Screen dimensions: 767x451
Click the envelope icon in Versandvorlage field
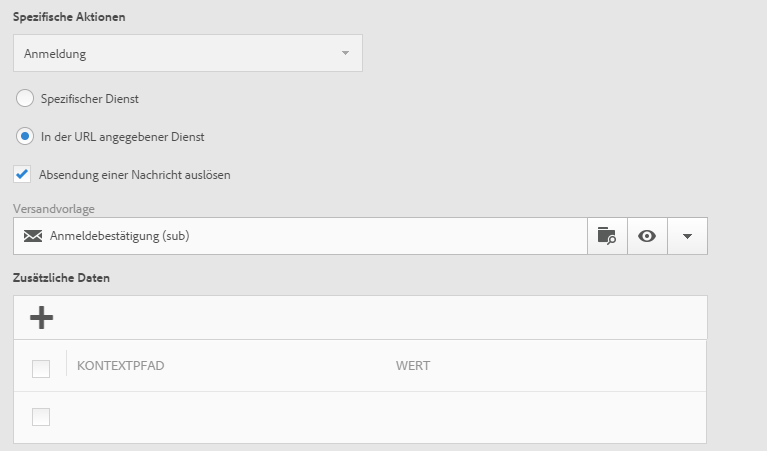(33, 236)
